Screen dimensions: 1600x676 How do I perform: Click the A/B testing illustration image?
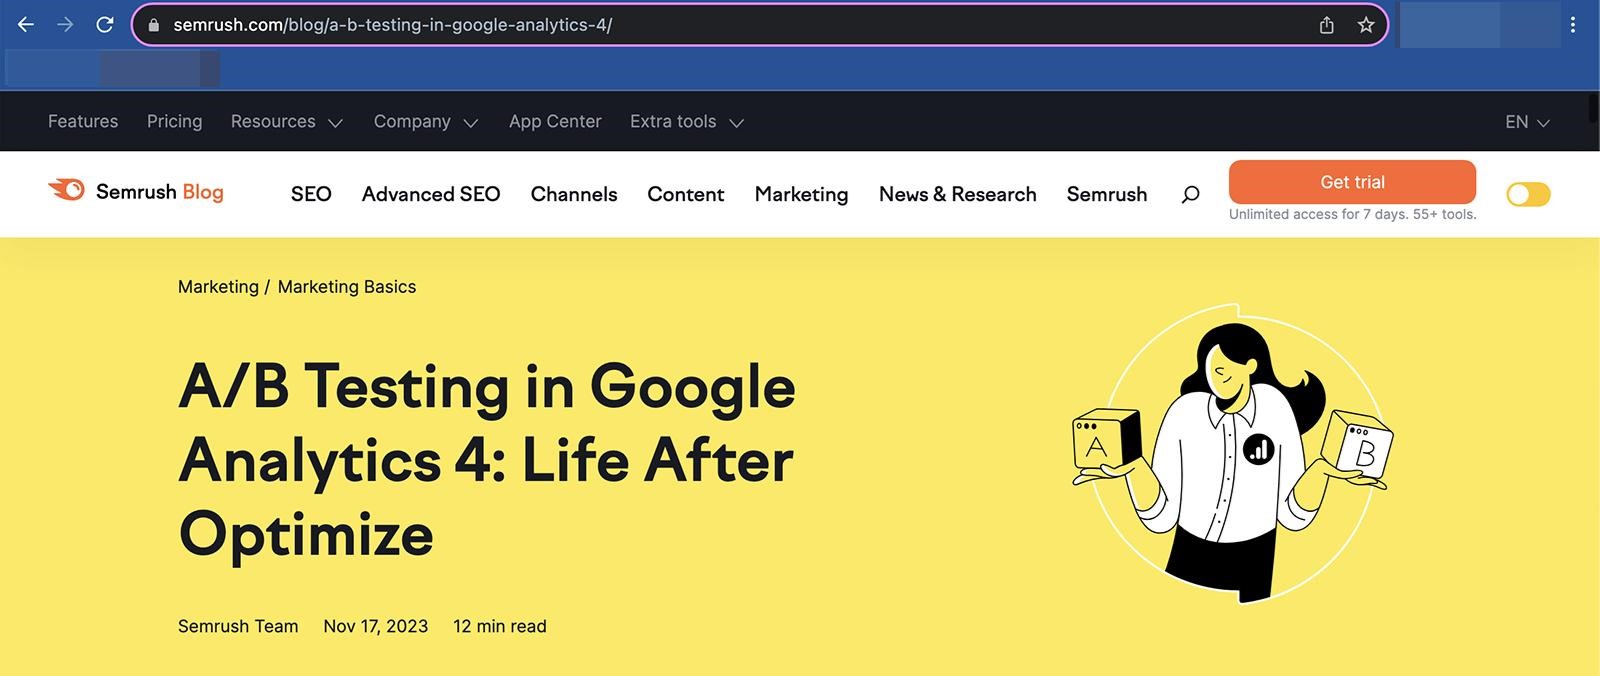(x=1232, y=453)
